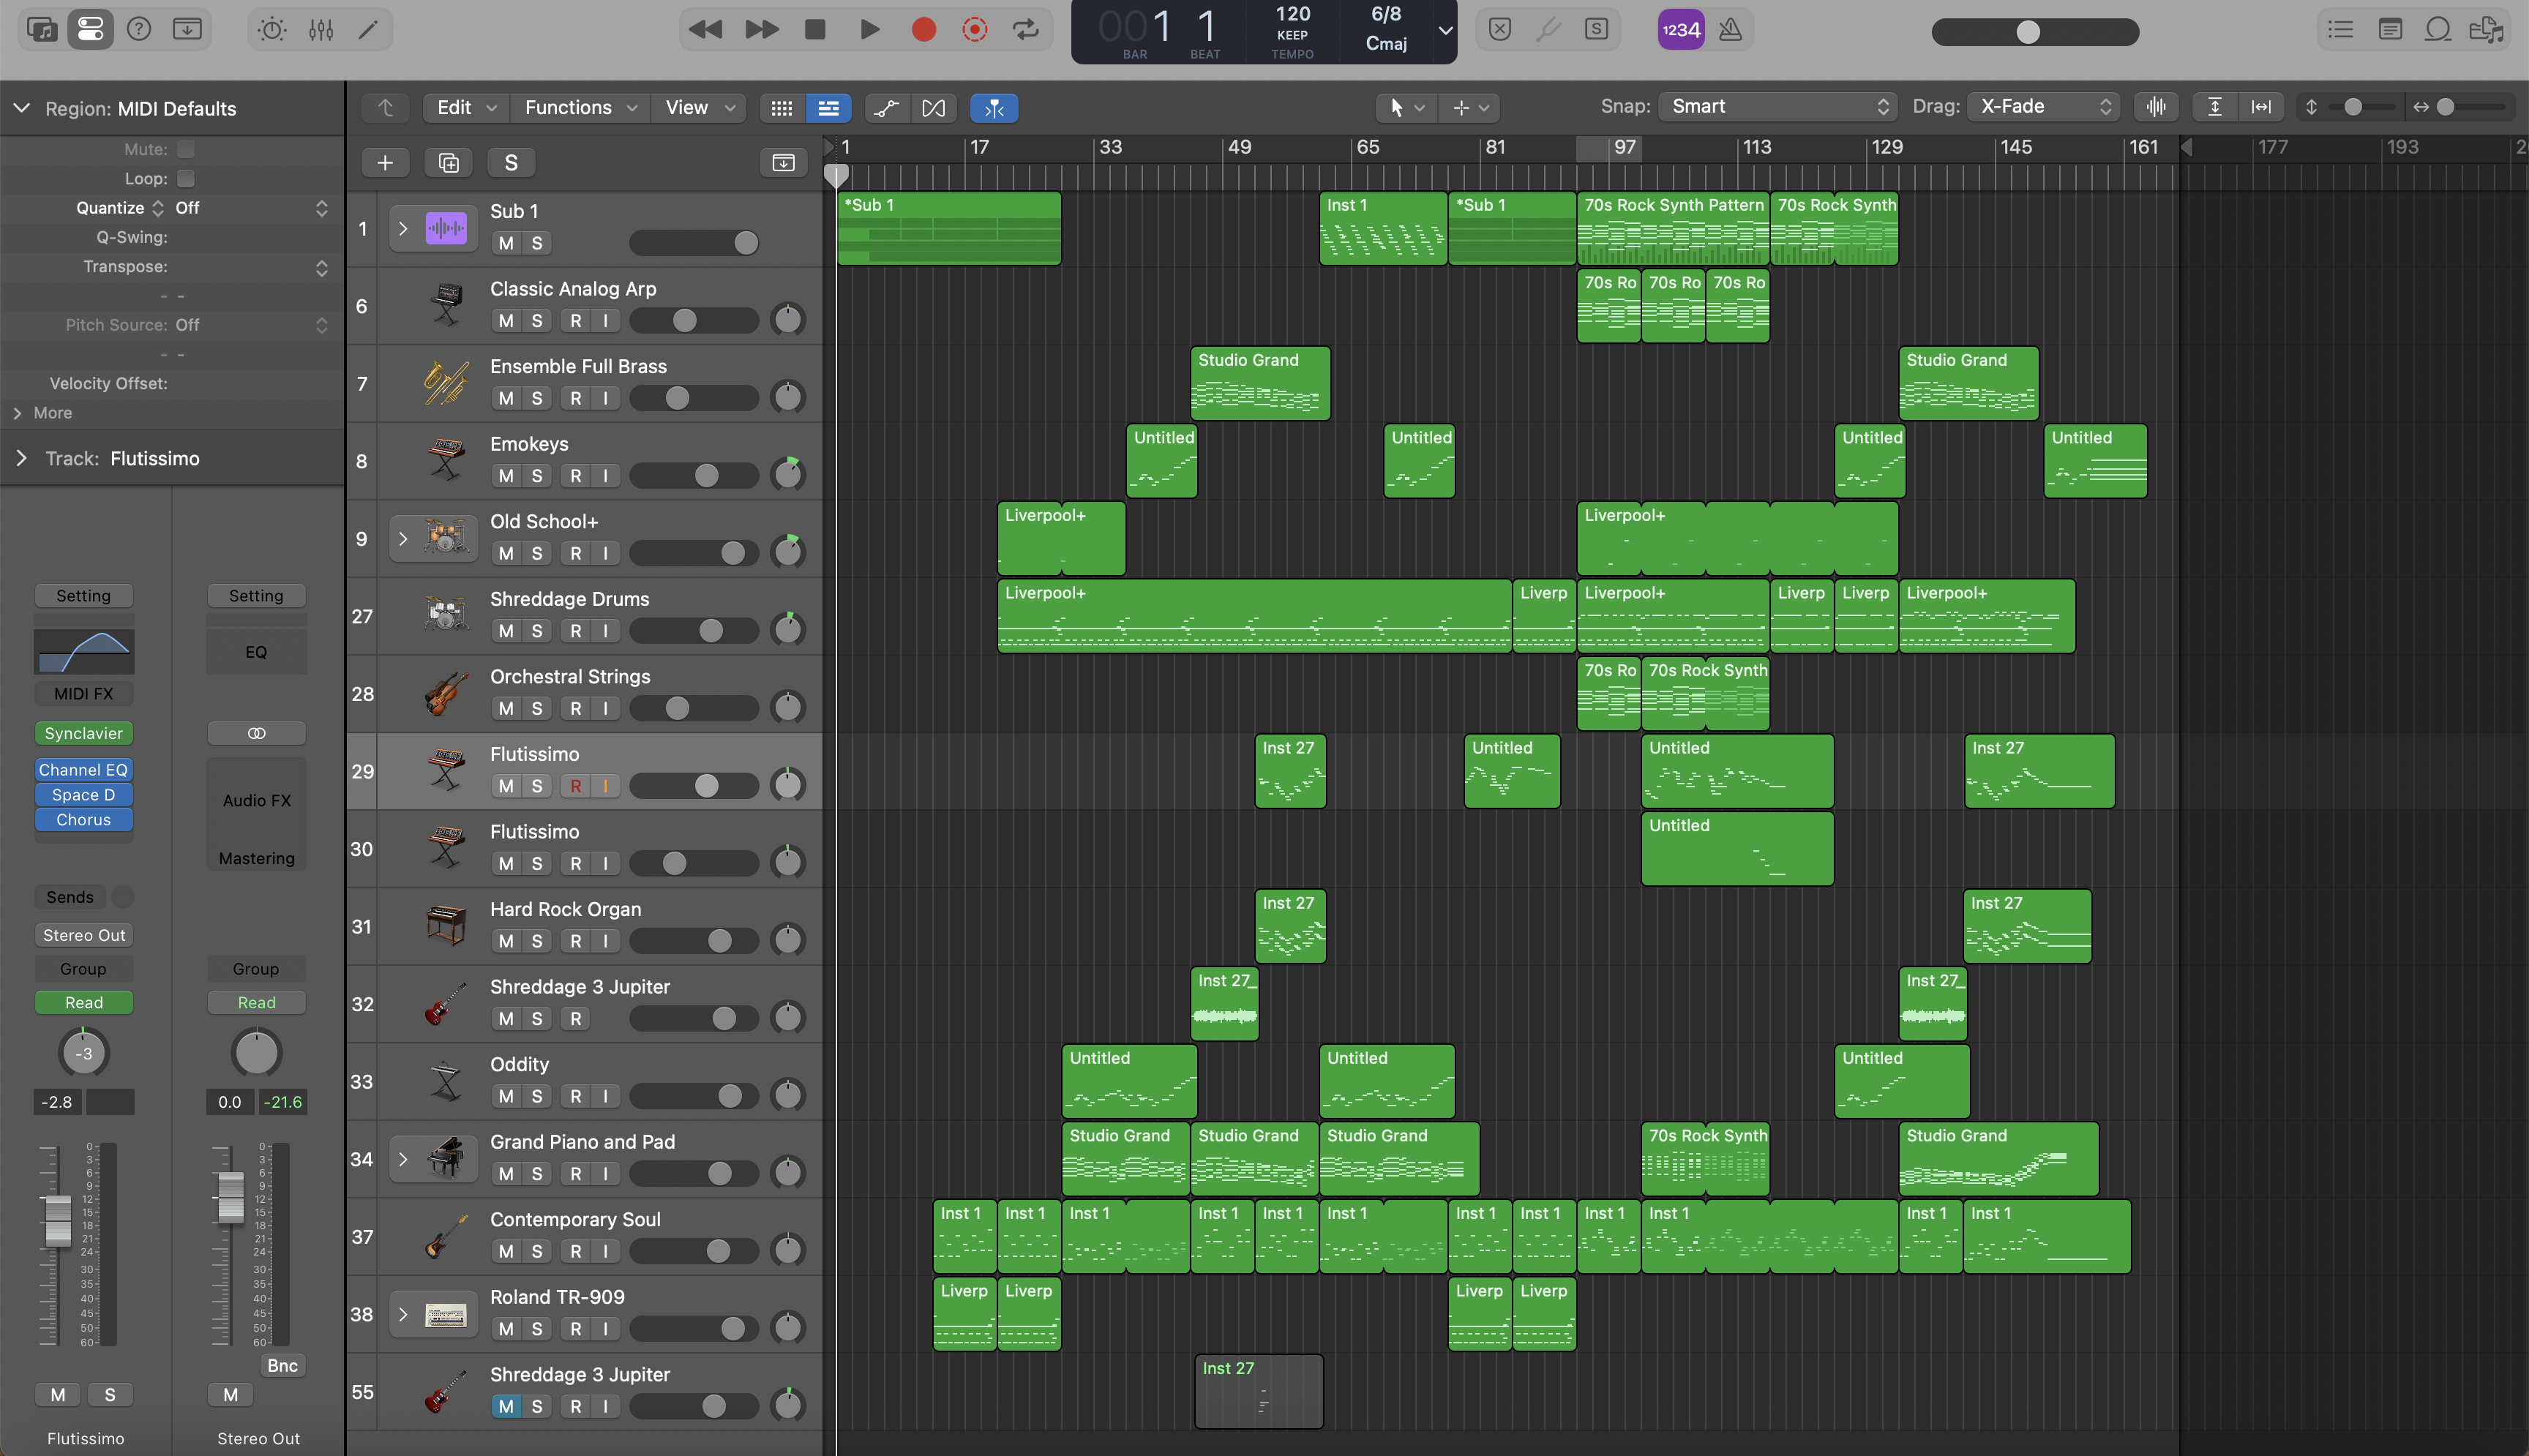
Task: Open the Mixer from toolbar icon
Action: coord(321,30)
